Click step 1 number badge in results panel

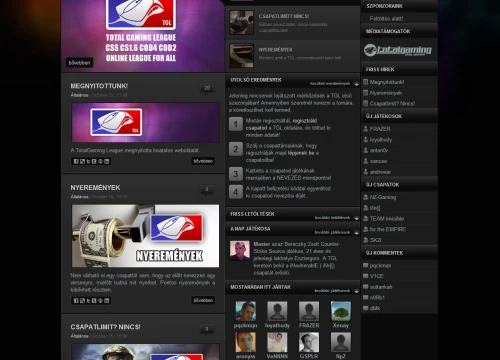pos(236,124)
